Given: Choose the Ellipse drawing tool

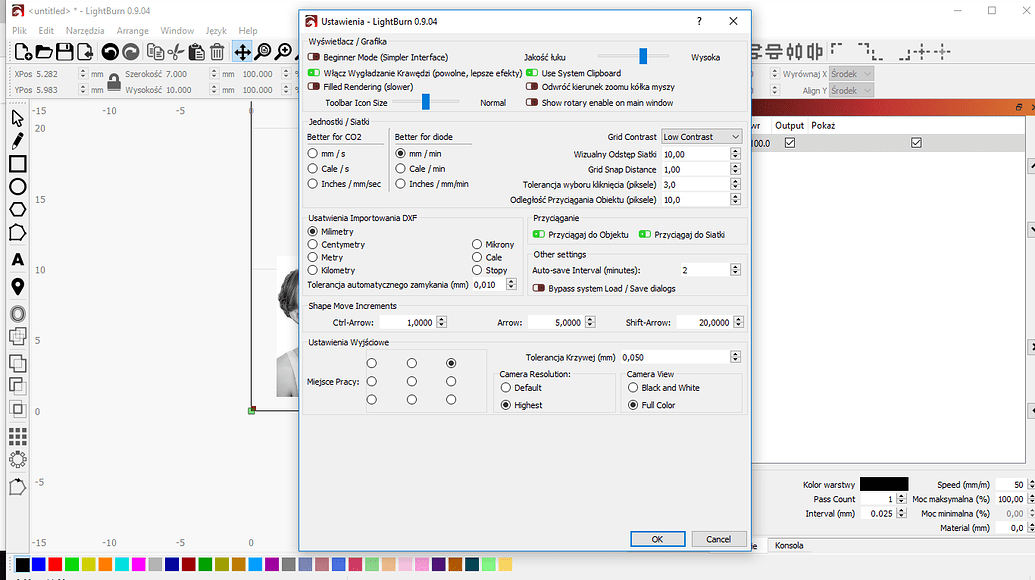Looking at the screenshot, I should tap(17, 187).
